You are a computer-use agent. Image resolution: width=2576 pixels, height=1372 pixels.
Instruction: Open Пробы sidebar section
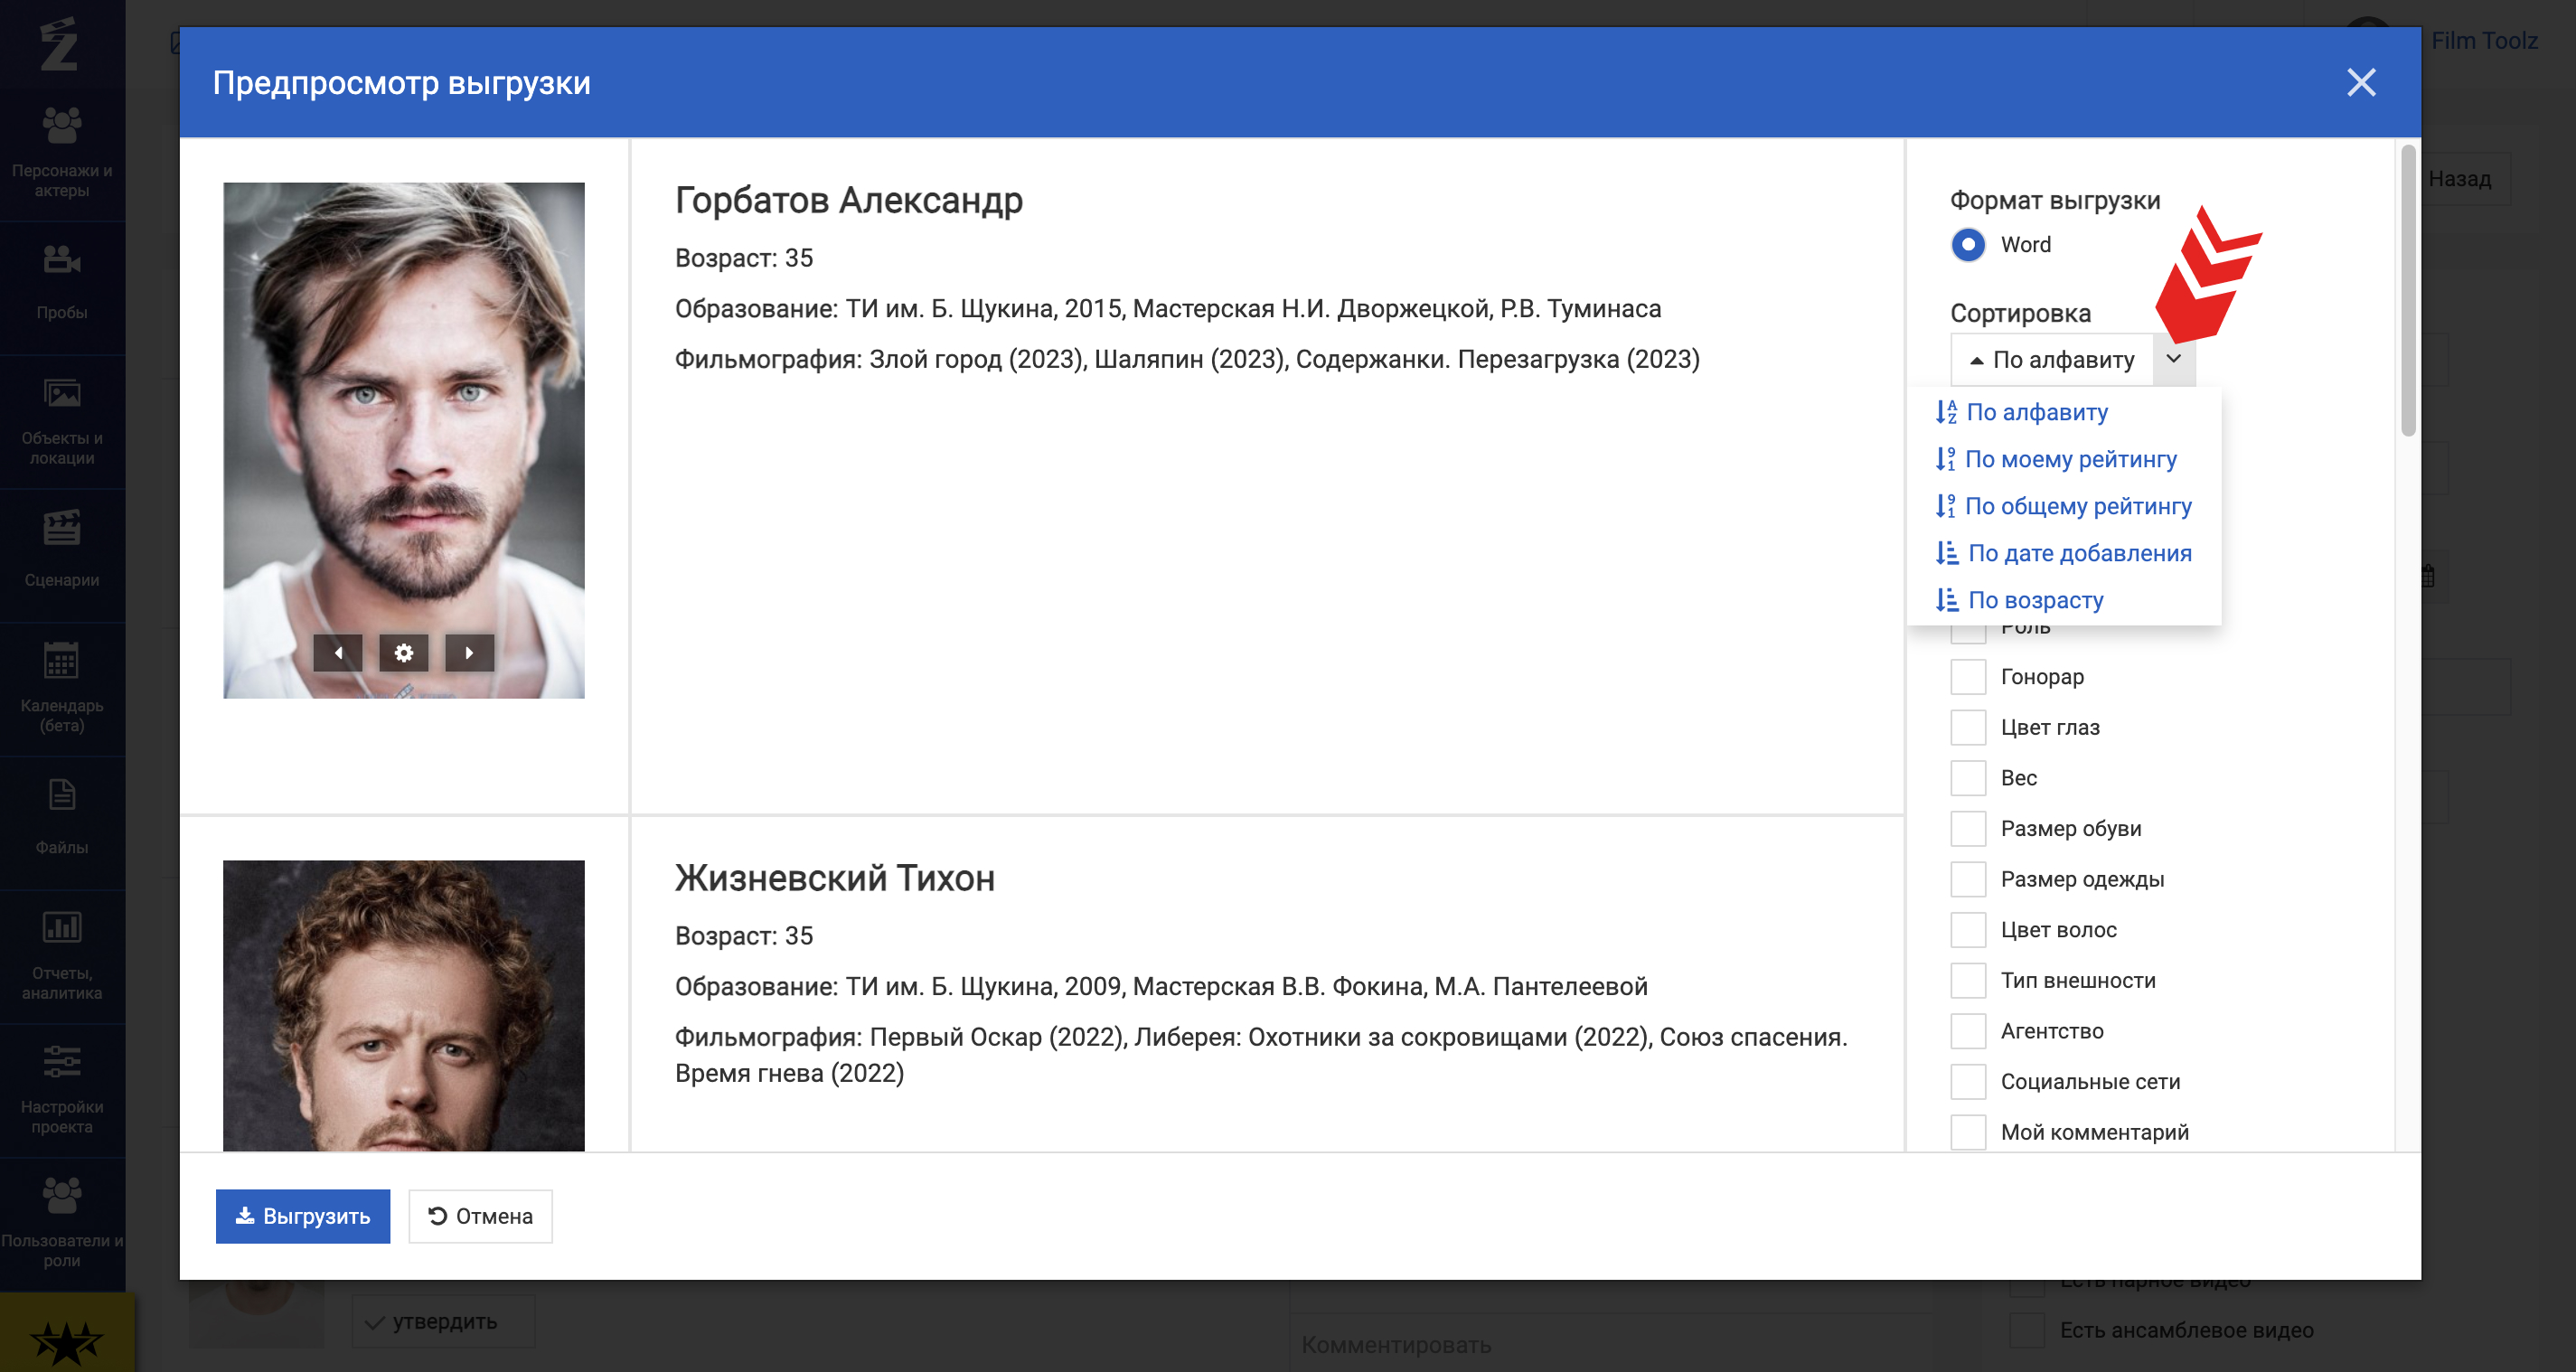click(x=62, y=283)
